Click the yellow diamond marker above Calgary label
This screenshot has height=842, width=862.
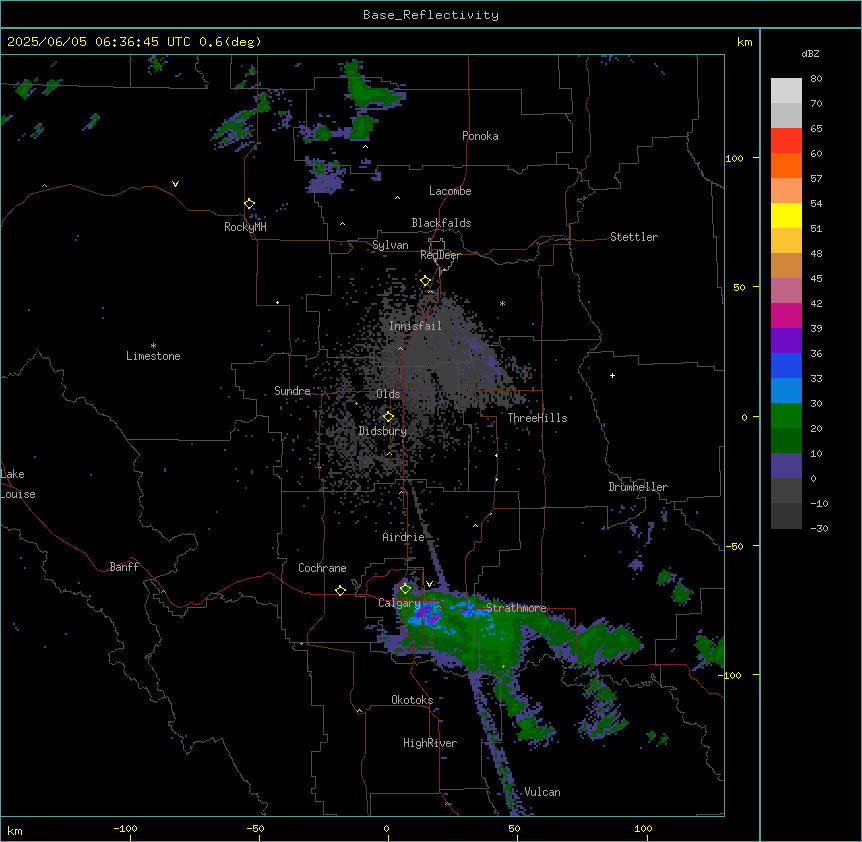click(x=405, y=589)
